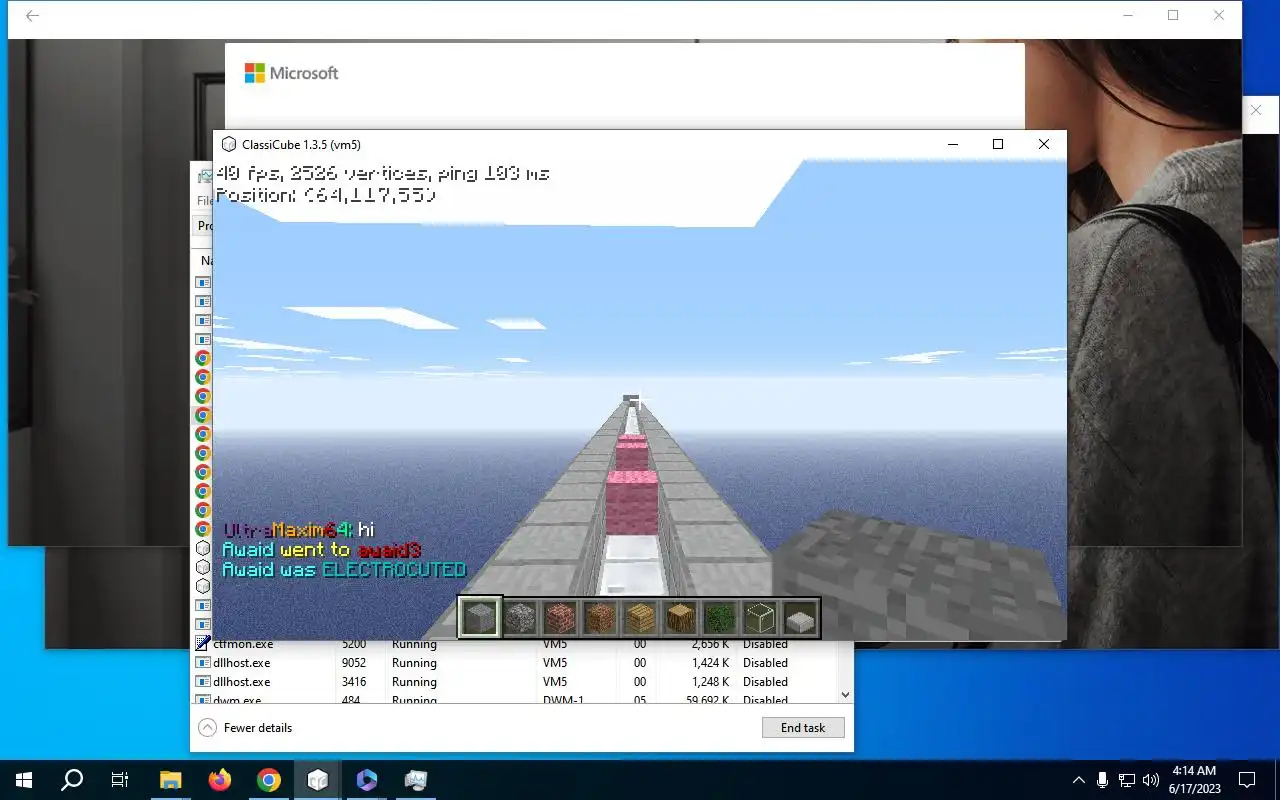Click the 2,656 K memory value
The image size is (1280, 800).
pos(709,645)
